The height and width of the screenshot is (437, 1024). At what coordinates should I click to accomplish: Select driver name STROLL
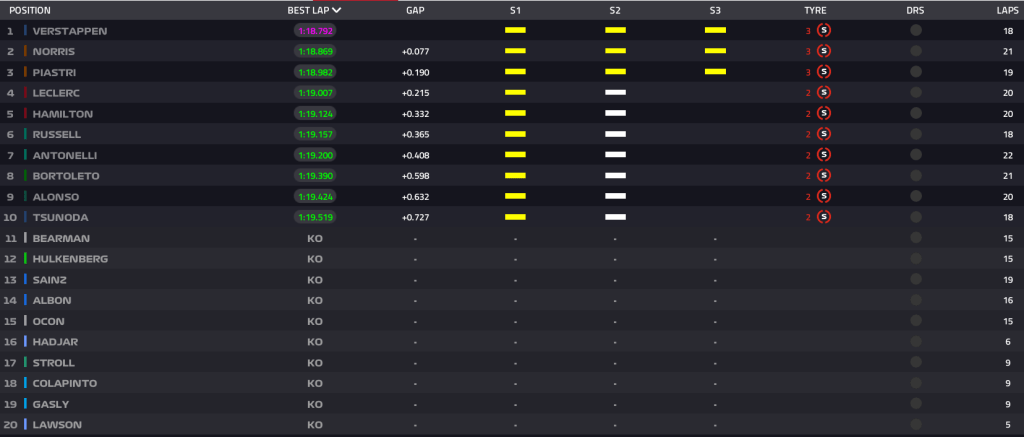coord(54,363)
